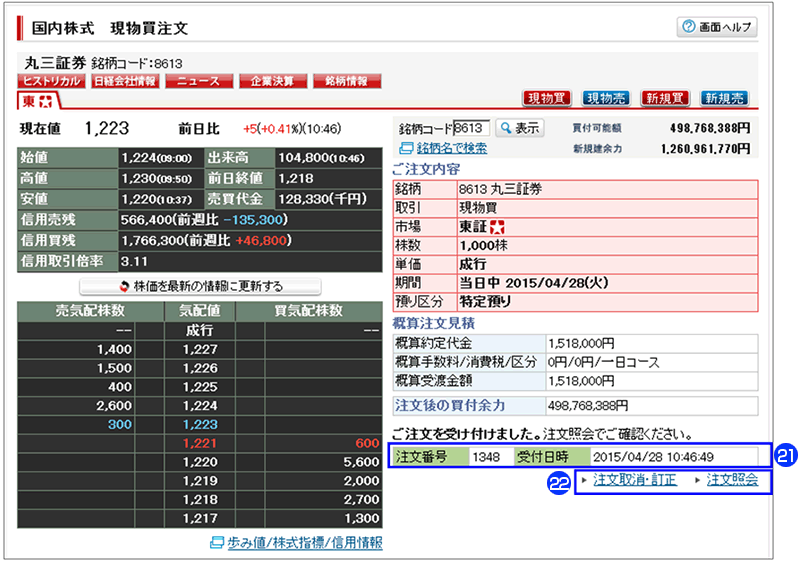Click the 新規買 margin buy button
800x563 pixels.
[x=665, y=98]
